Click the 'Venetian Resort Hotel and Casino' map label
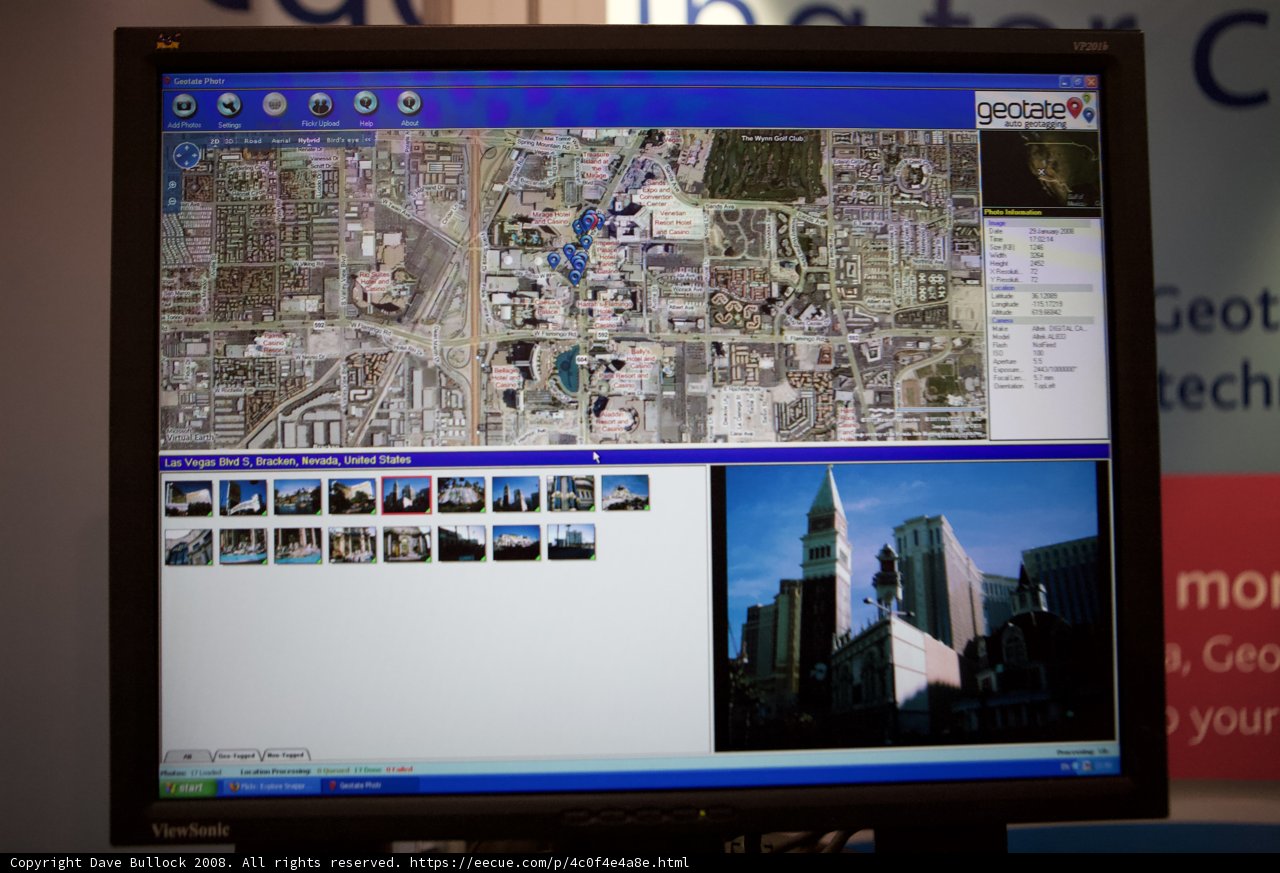 click(671, 223)
